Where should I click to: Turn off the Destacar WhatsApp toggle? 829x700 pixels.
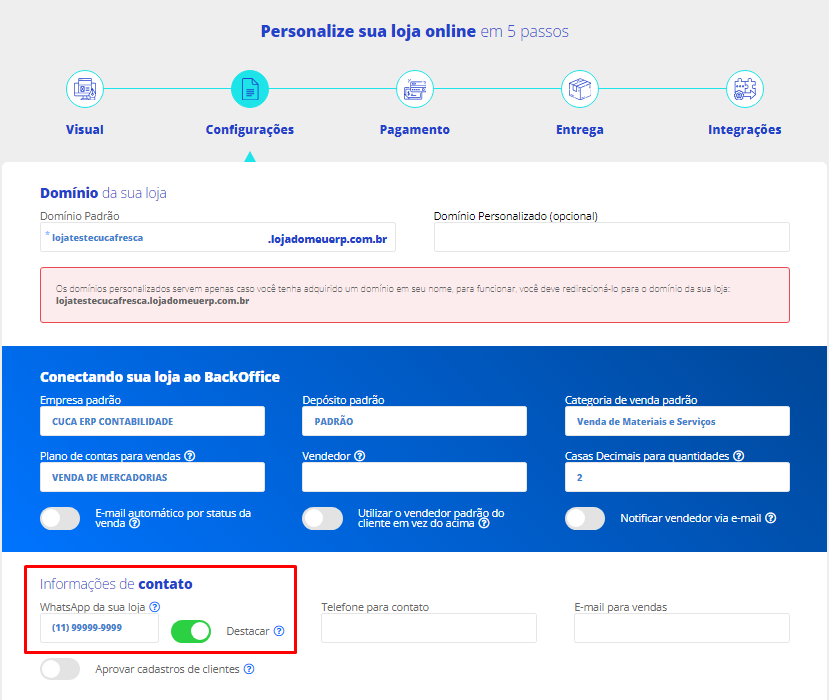click(191, 631)
